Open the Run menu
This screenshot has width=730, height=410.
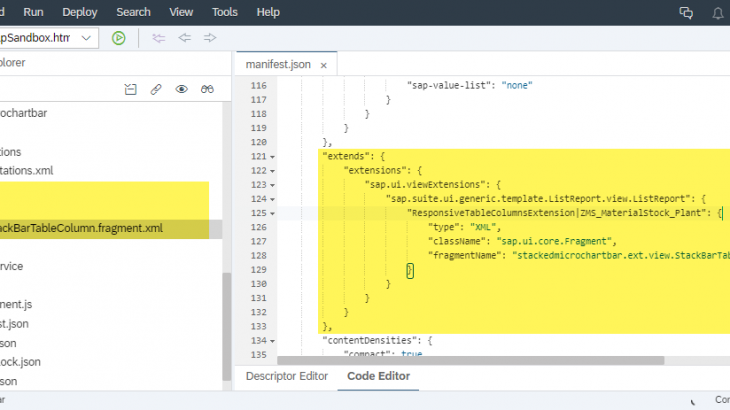tap(33, 12)
